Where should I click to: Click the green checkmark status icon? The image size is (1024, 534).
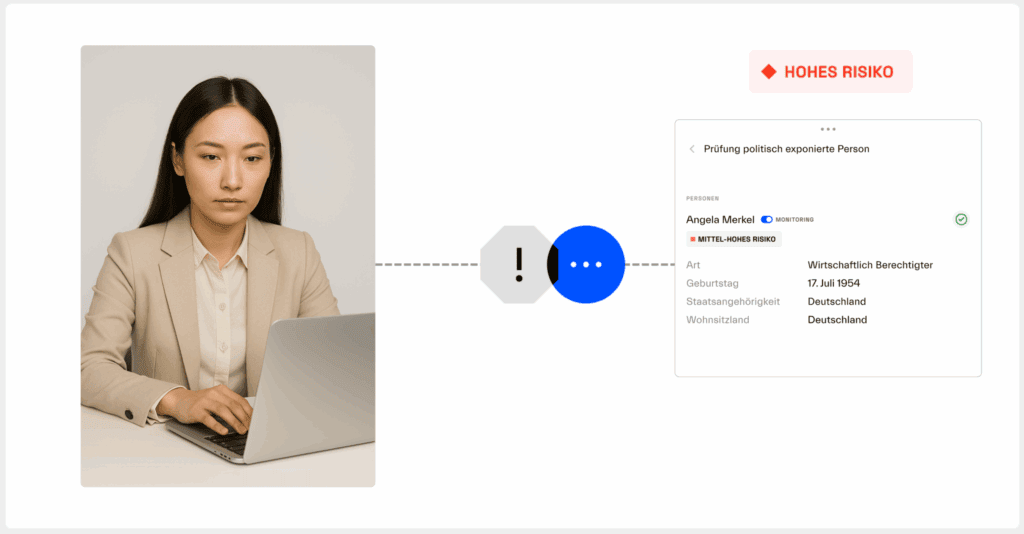(961, 219)
